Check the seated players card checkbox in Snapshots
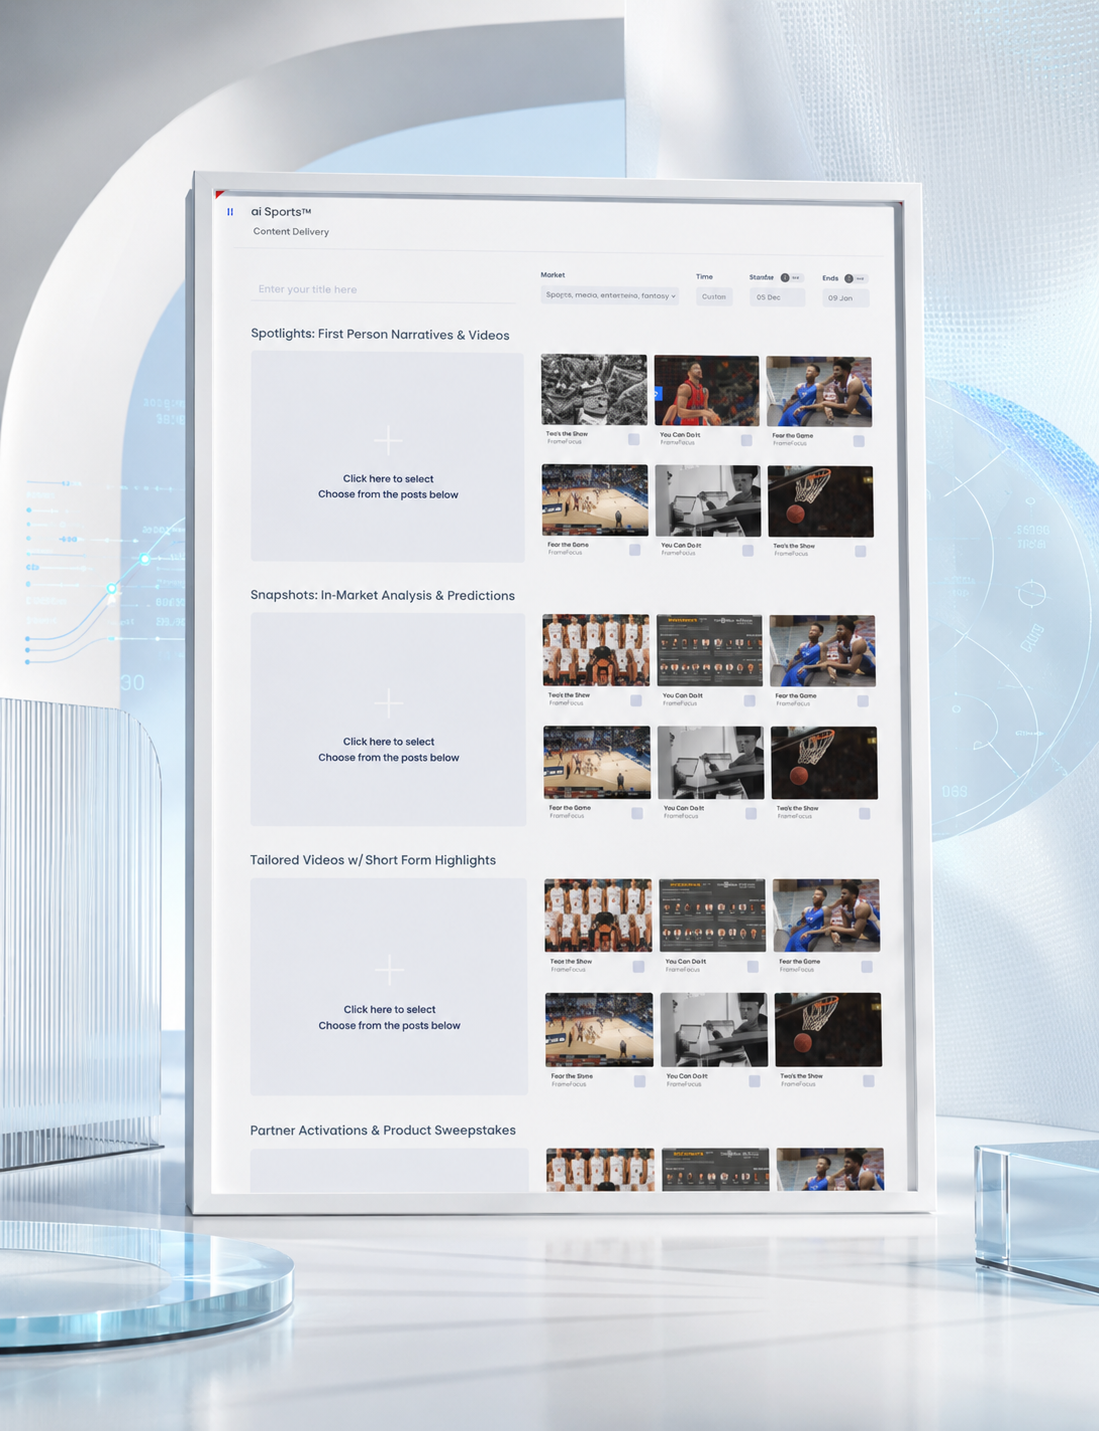Image resolution: width=1099 pixels, height=1431 pixels. point(863,701)
